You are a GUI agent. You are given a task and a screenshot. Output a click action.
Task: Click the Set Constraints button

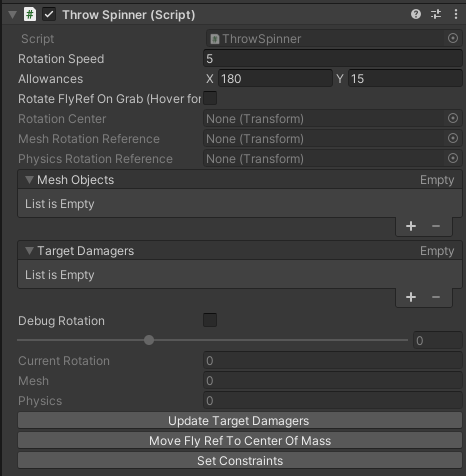240,461
